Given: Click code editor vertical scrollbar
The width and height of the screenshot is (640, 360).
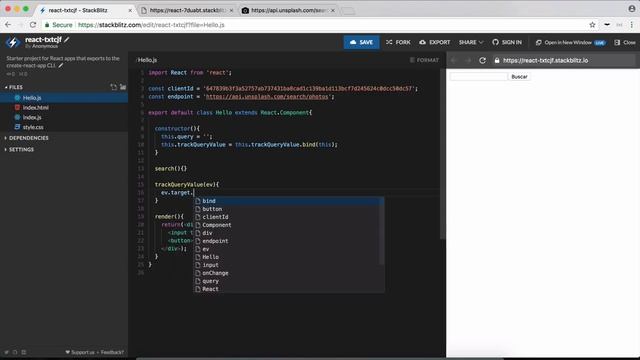Looking at the screenshot, I should pyautogui.click(x=442, y=153).
